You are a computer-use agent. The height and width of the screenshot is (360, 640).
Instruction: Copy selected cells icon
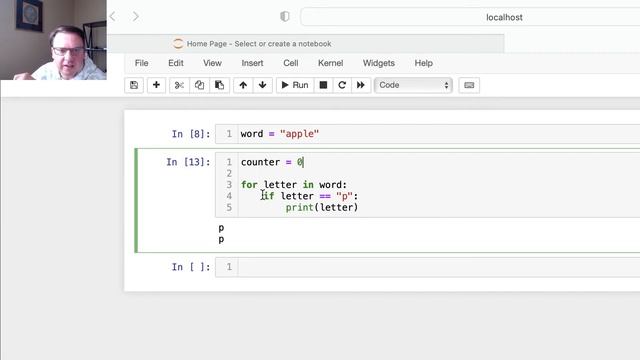[x=199, y=85]
